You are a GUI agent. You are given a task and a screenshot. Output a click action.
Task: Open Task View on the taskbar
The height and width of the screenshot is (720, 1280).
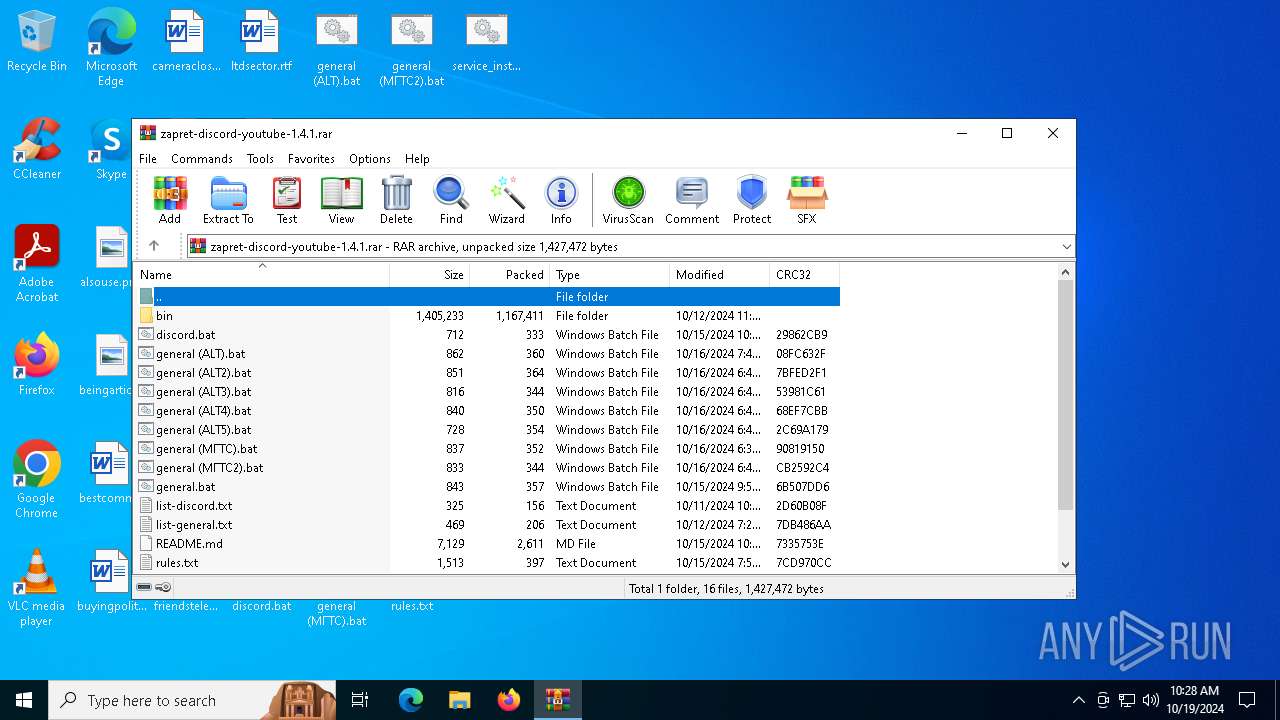[x=360, y=700]
